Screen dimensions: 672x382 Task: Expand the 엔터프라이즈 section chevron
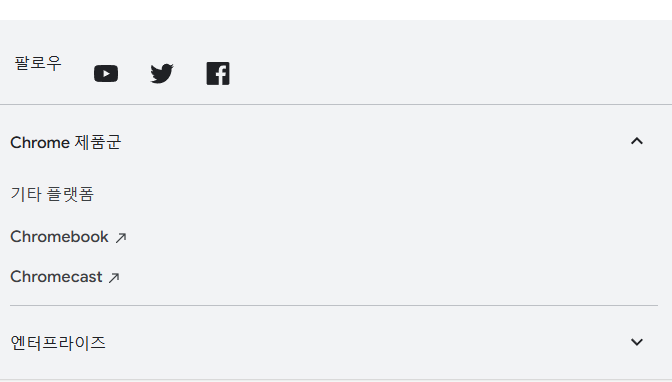pyautogui.click(x=637, y=342)
